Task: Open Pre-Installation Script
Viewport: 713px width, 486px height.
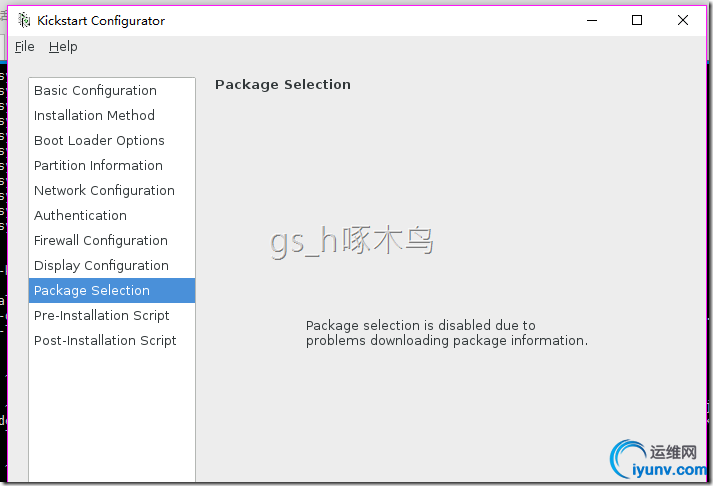Action: [102, 315]
